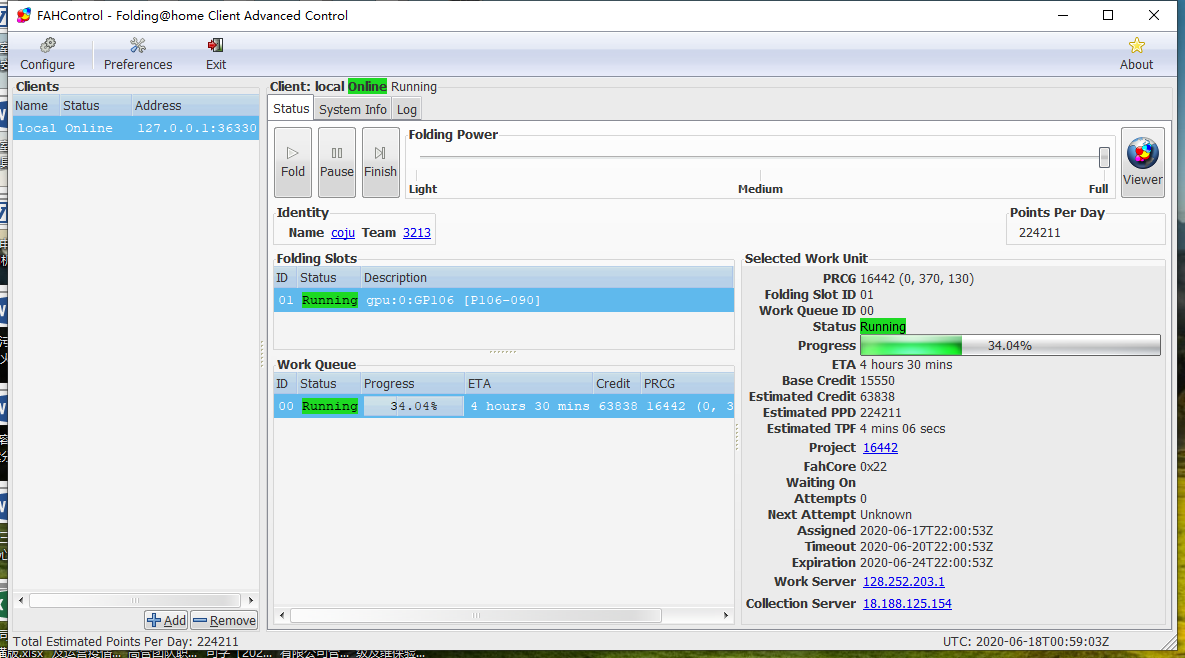Sort clients by Name column header
The width and height of the screenshot is (1185, 658).
click(36, 106)
